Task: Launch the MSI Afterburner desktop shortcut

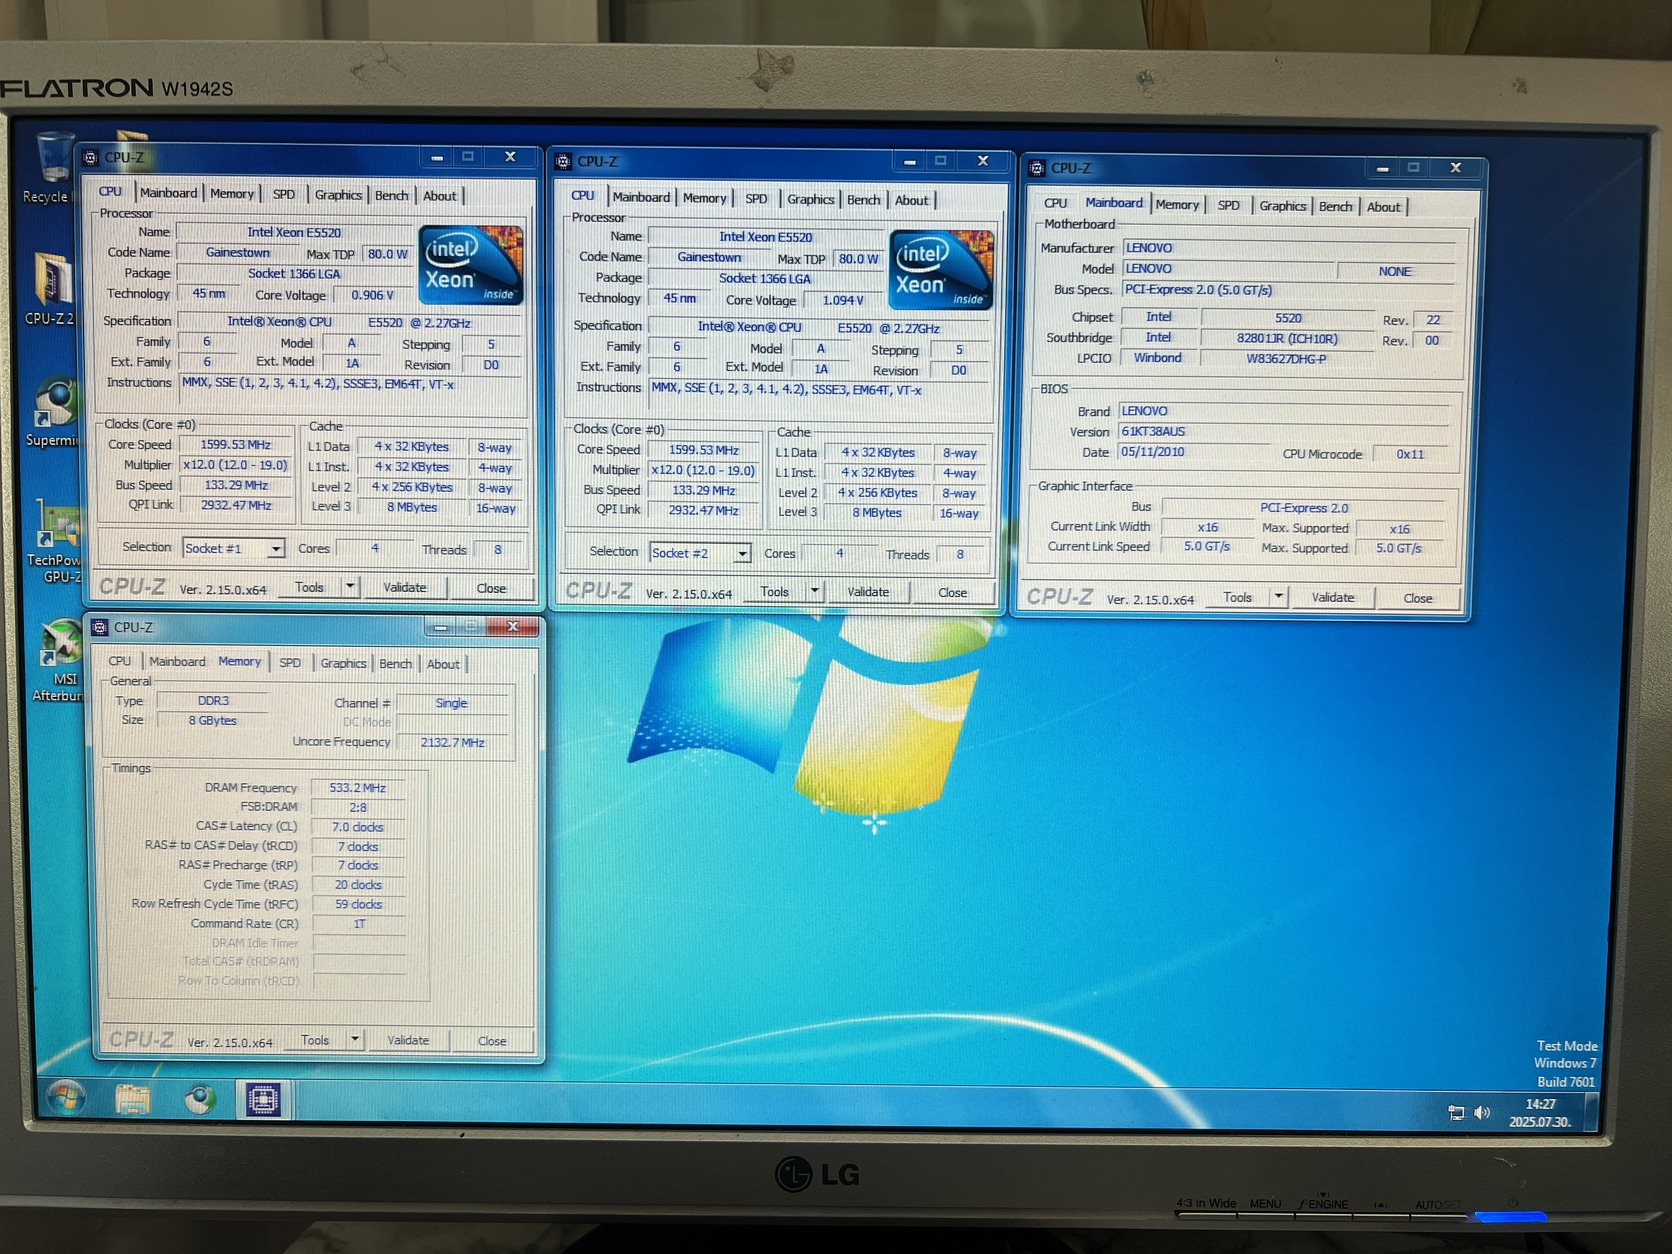Action: click(x=59, y=660)
